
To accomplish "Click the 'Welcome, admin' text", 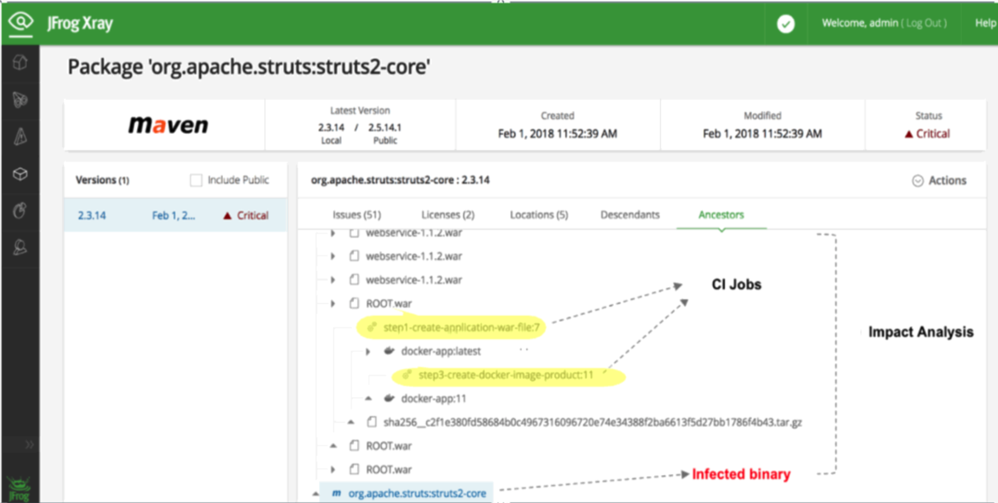I will (x=860, y=23).
